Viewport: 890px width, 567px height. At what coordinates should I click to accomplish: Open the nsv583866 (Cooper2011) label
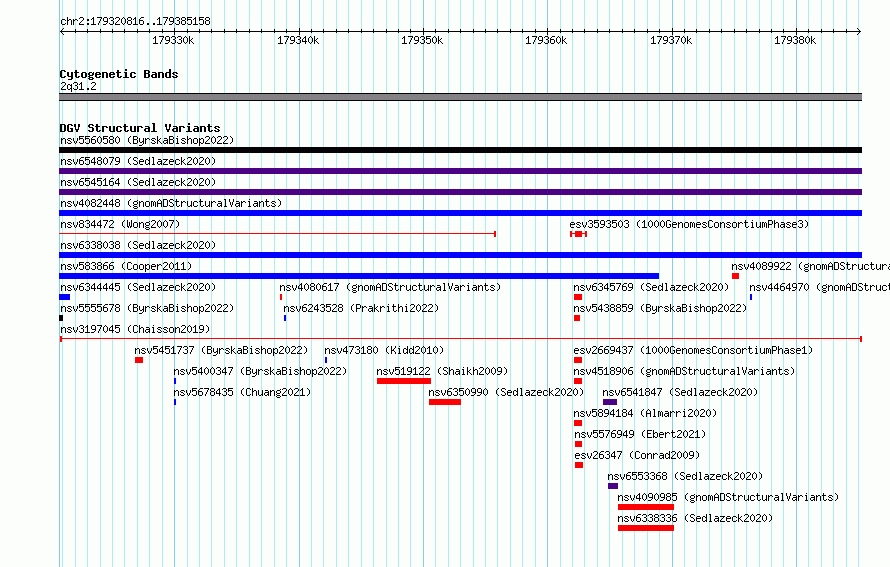pos(126,266)
